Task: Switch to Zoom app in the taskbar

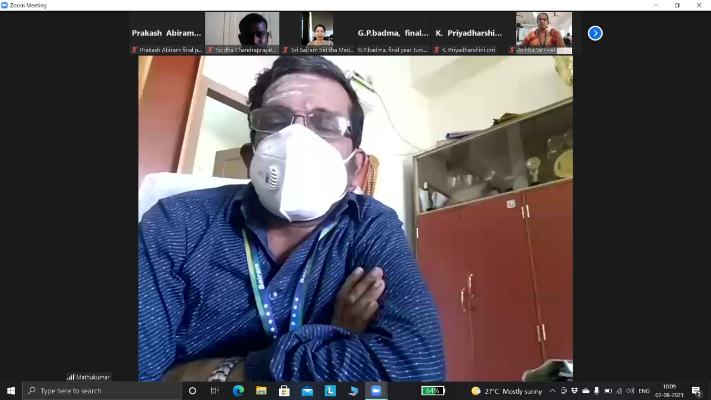Action: [x=376, y=390]
